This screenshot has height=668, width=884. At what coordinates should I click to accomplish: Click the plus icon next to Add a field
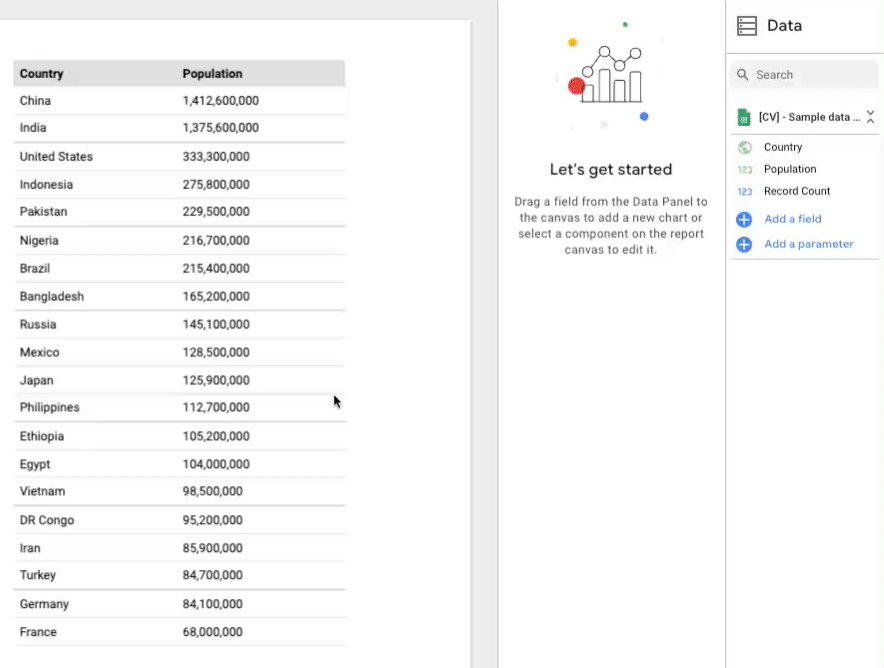pyautogui.click(x=744, y=219)
